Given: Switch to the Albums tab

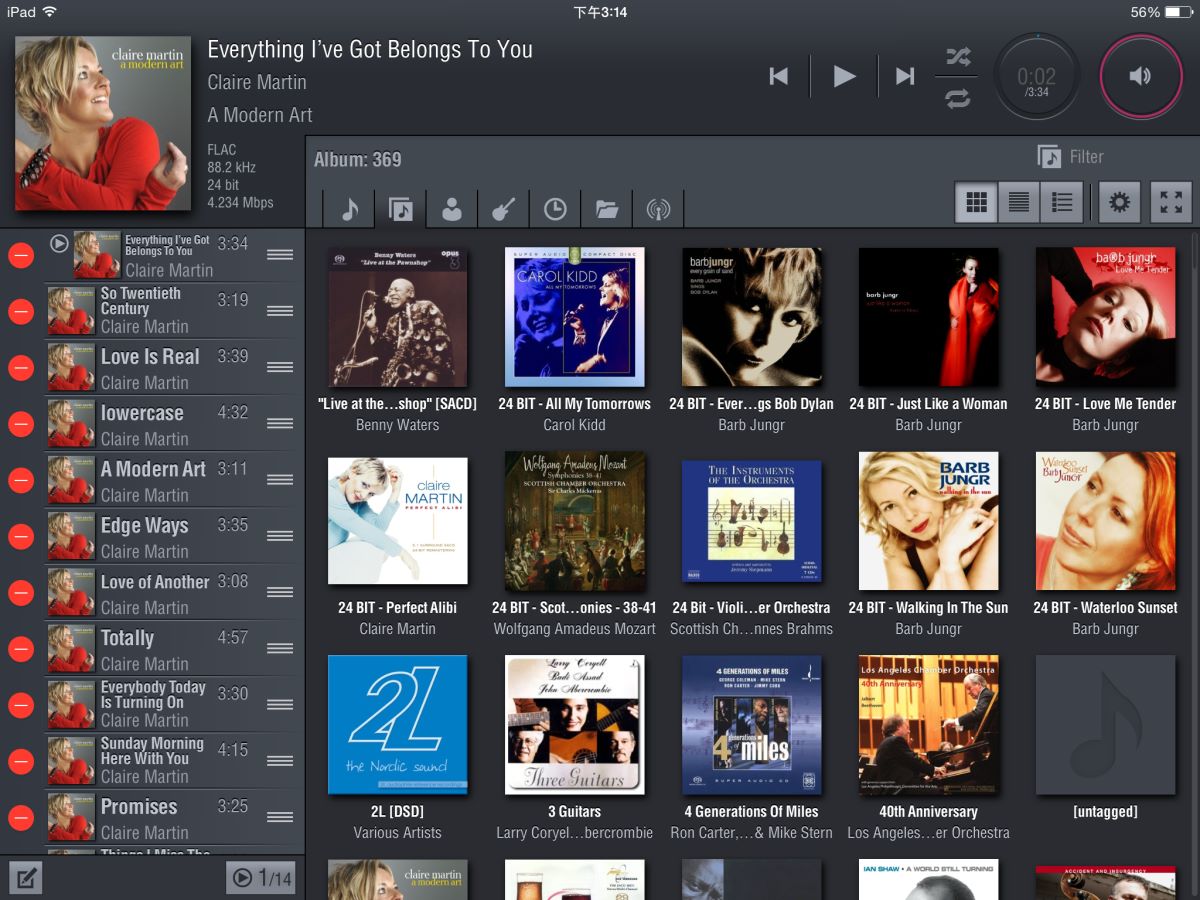Looking at the screenshot, I should pyautogui.click(x=400, y=208).
